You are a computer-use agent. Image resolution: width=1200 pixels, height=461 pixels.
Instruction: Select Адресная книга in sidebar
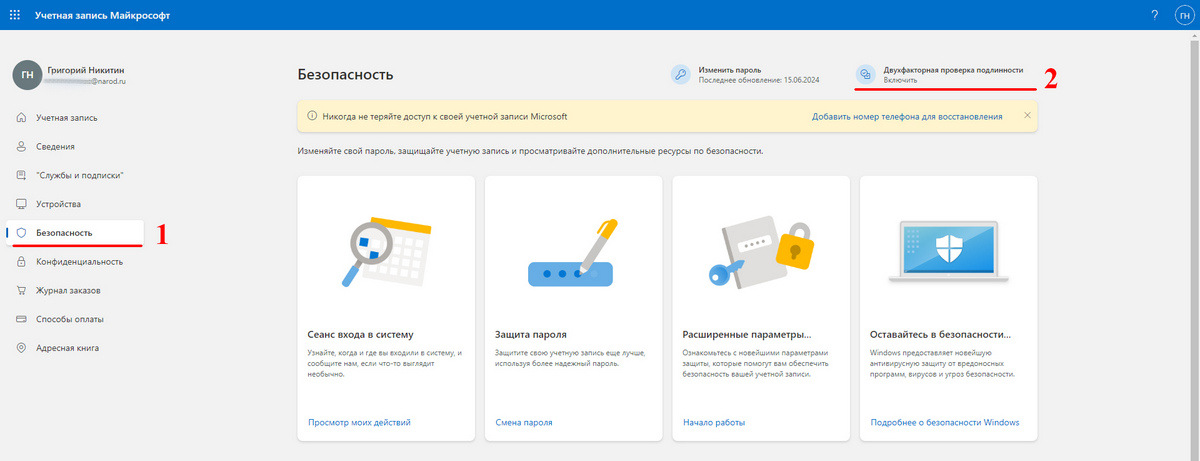tap(67, 348)
